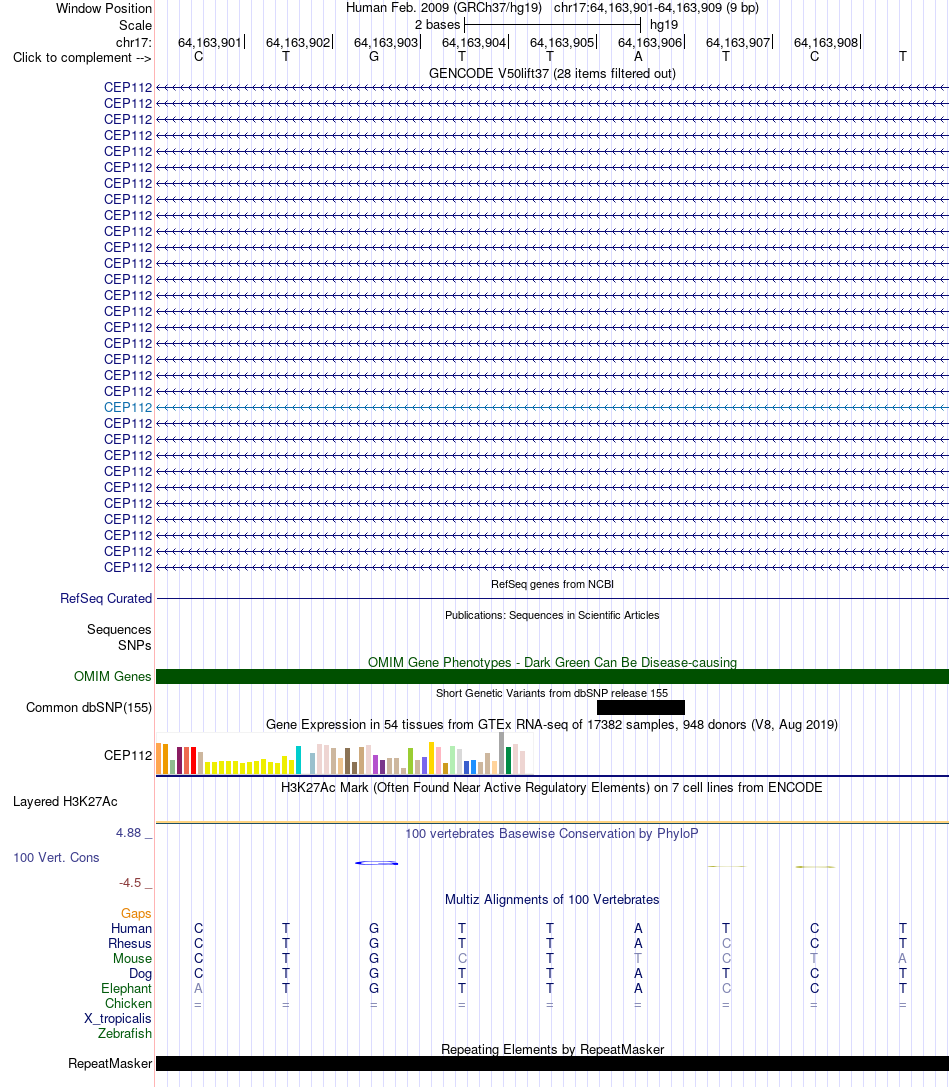
Task: Click the 'Scale' track label
Action: click(x=135, y=26)
